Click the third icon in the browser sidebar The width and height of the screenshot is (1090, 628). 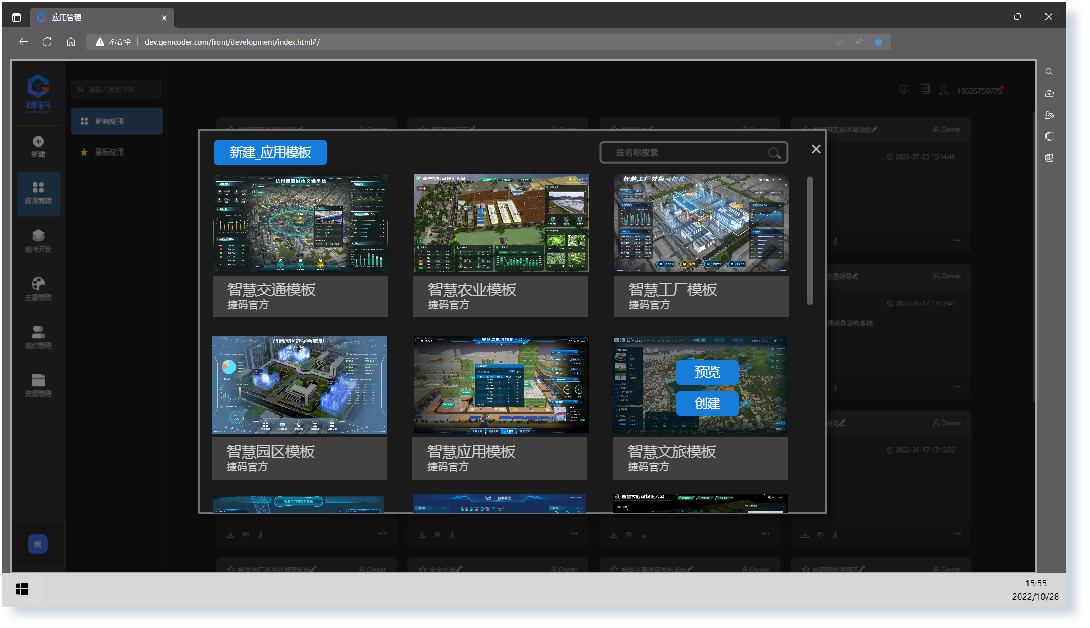[x=1049, y=115]
